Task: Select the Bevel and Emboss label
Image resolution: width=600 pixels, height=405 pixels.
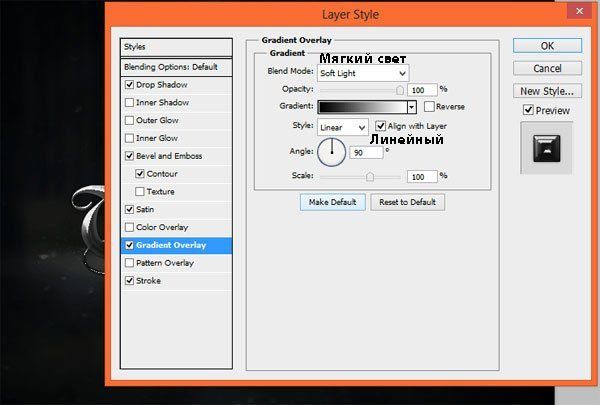Action: click(169, 156)
